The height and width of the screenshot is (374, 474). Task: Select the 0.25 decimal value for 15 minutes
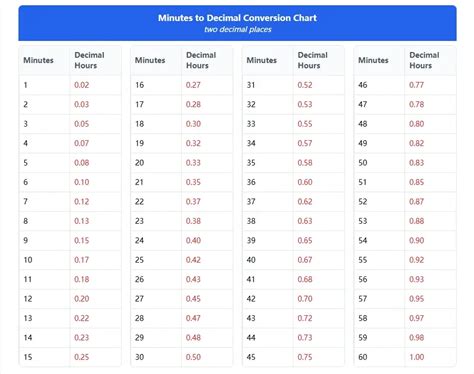(x=82, y=357)
